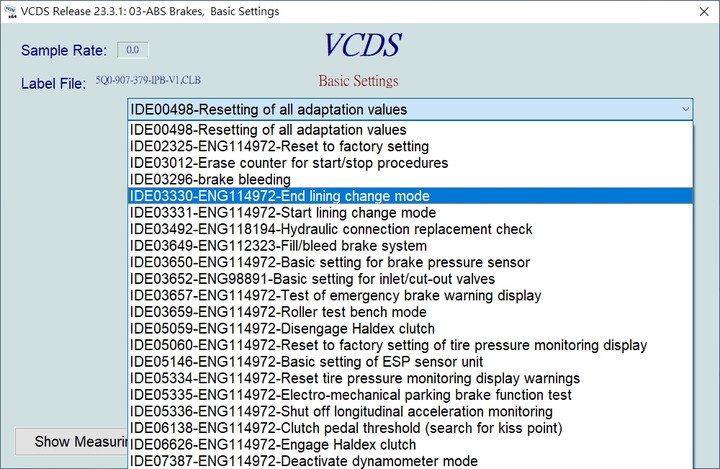Pick Basic setting of ESP sensor unit
The image size is (720, 469).
point(410,362)
